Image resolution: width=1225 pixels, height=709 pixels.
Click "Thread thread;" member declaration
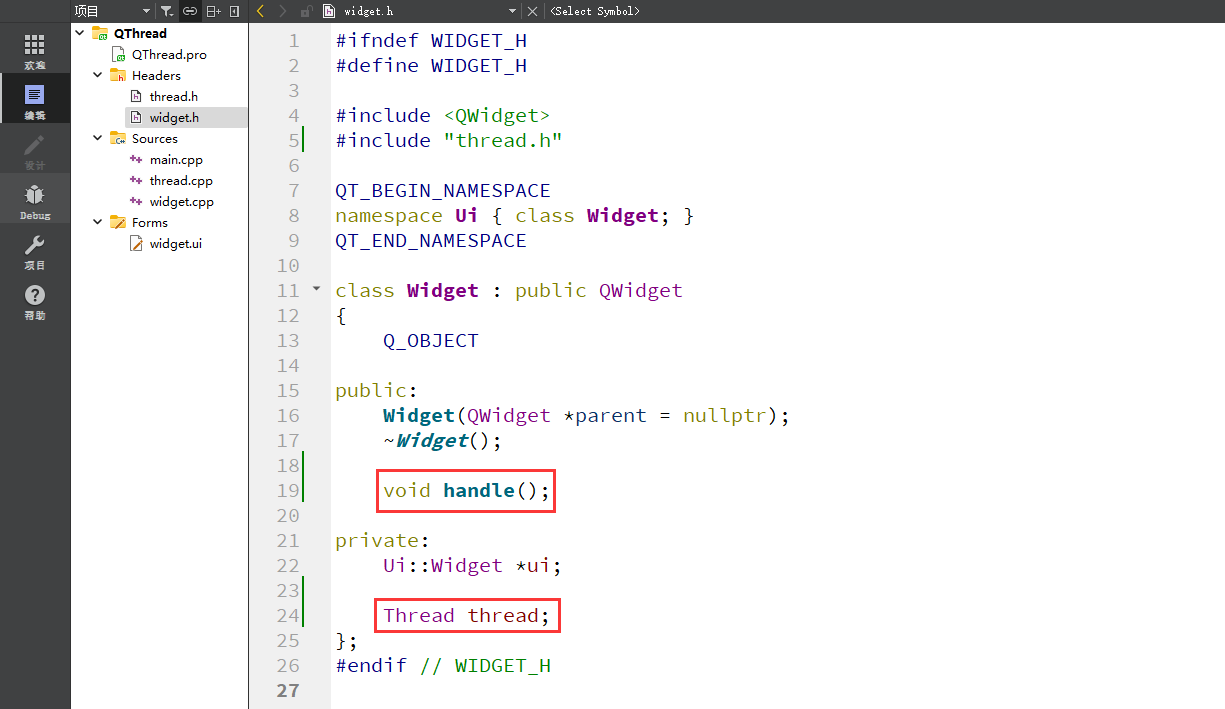coord(467,615)
